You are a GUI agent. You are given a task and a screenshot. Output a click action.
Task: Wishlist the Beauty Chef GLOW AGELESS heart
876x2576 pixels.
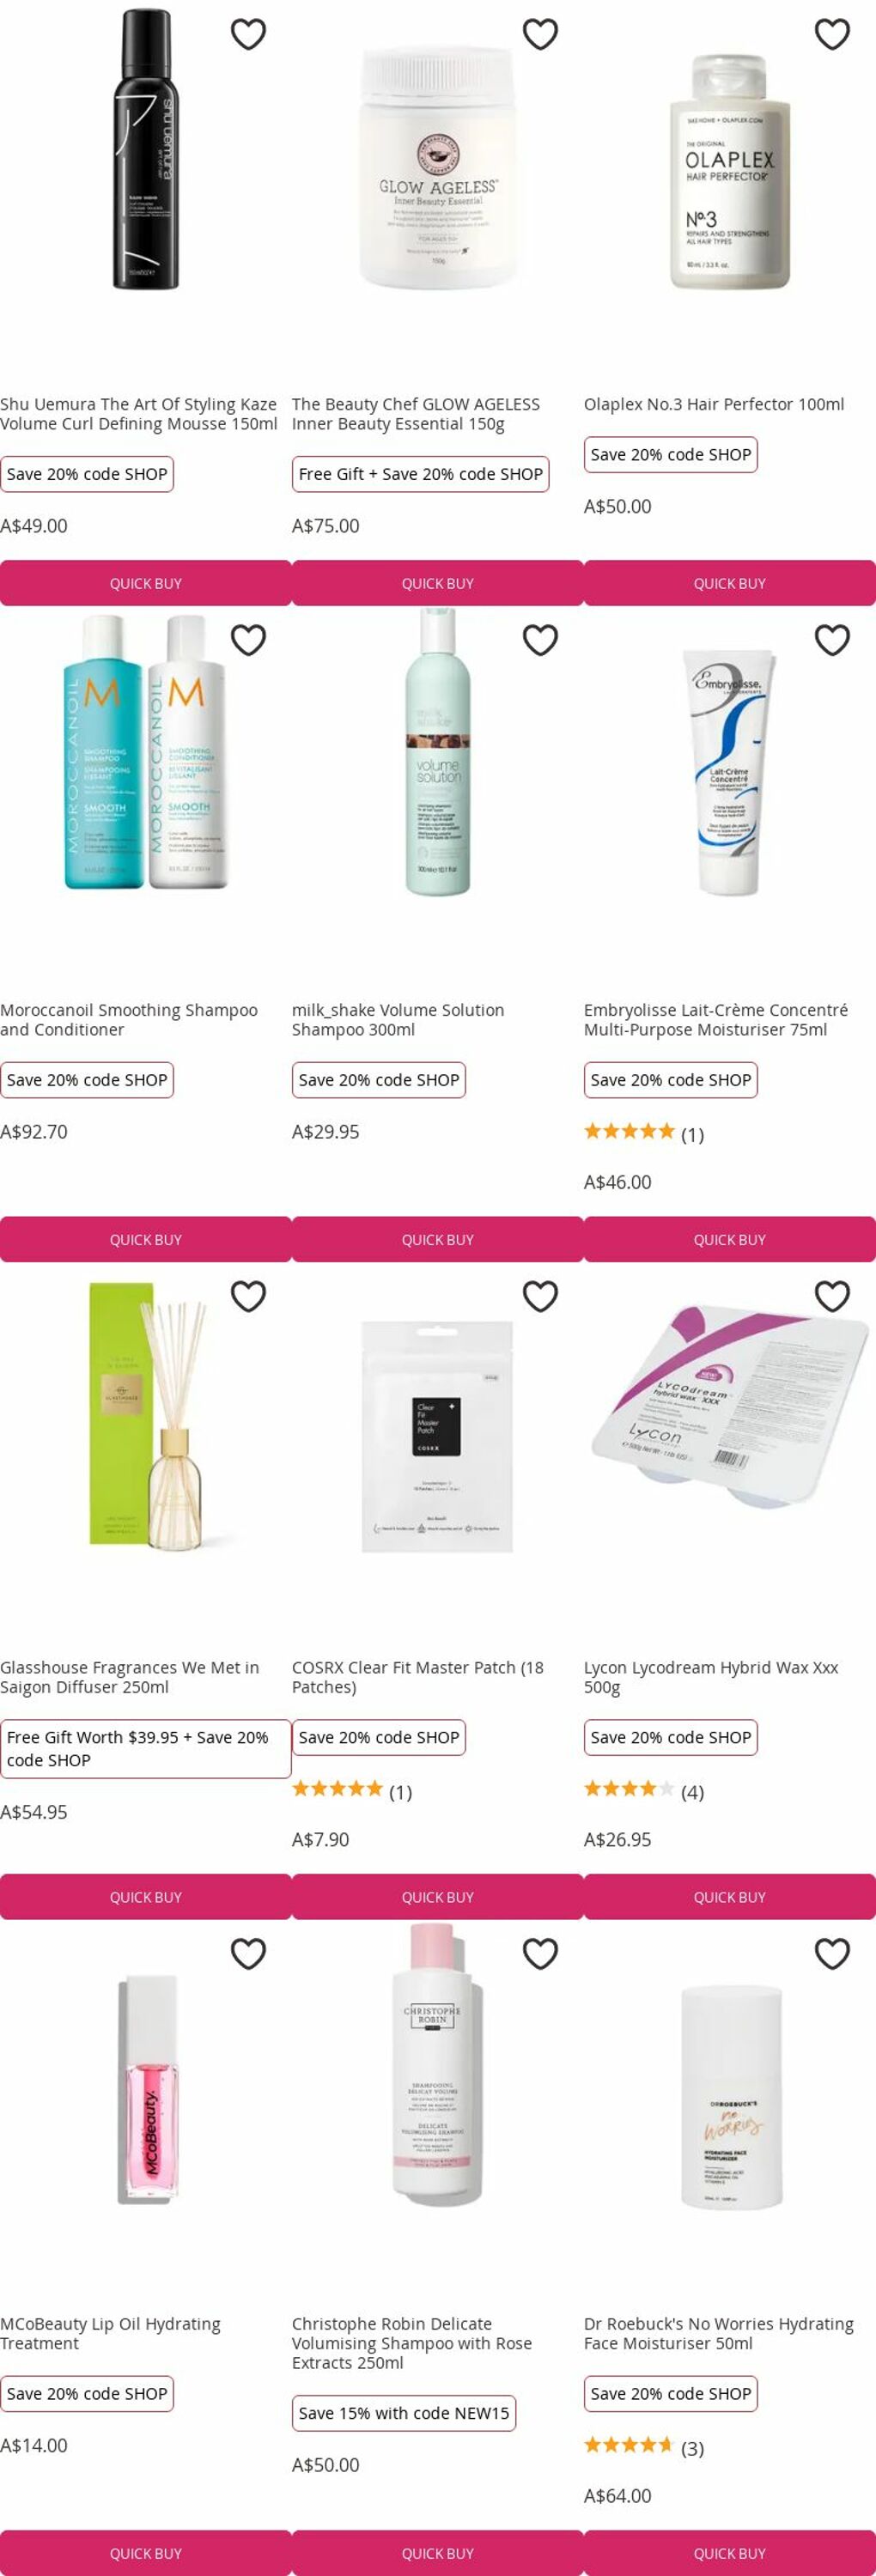pos(540,34)
